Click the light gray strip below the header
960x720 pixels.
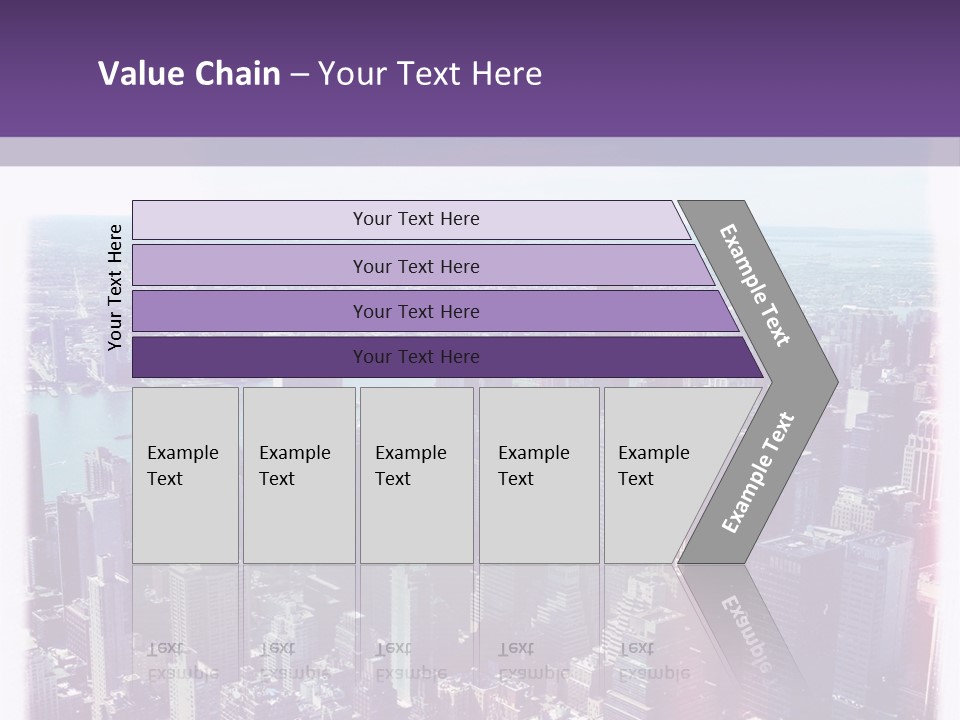tap(480, 151)
